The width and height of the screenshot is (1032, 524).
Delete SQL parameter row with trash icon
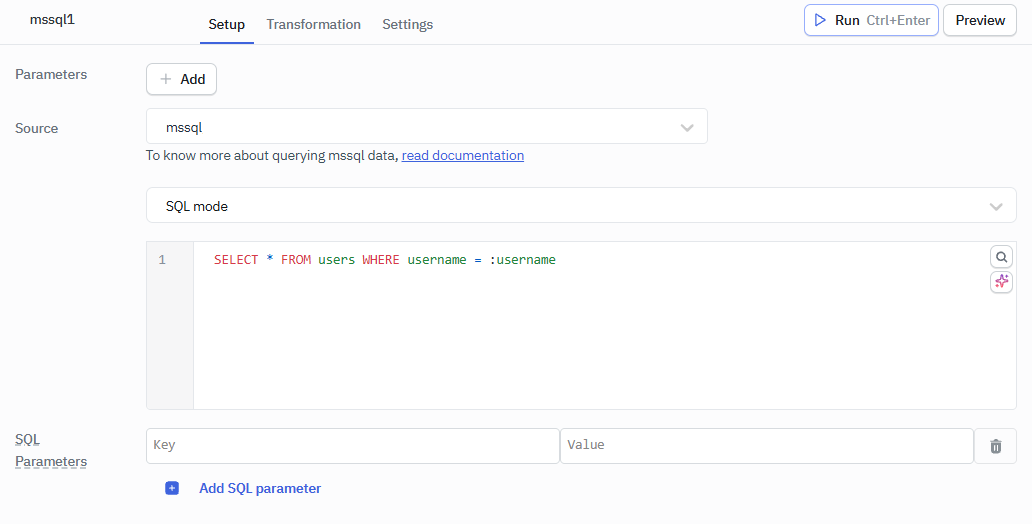[995, 446]
